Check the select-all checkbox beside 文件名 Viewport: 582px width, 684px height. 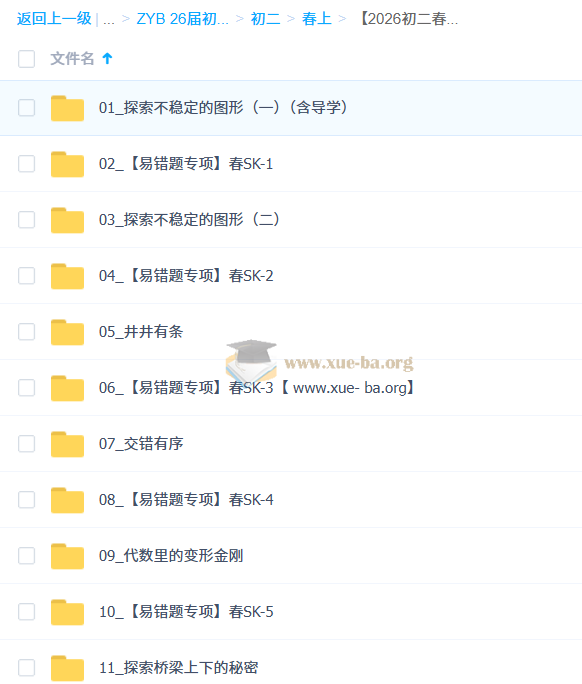tap(27, 59)
